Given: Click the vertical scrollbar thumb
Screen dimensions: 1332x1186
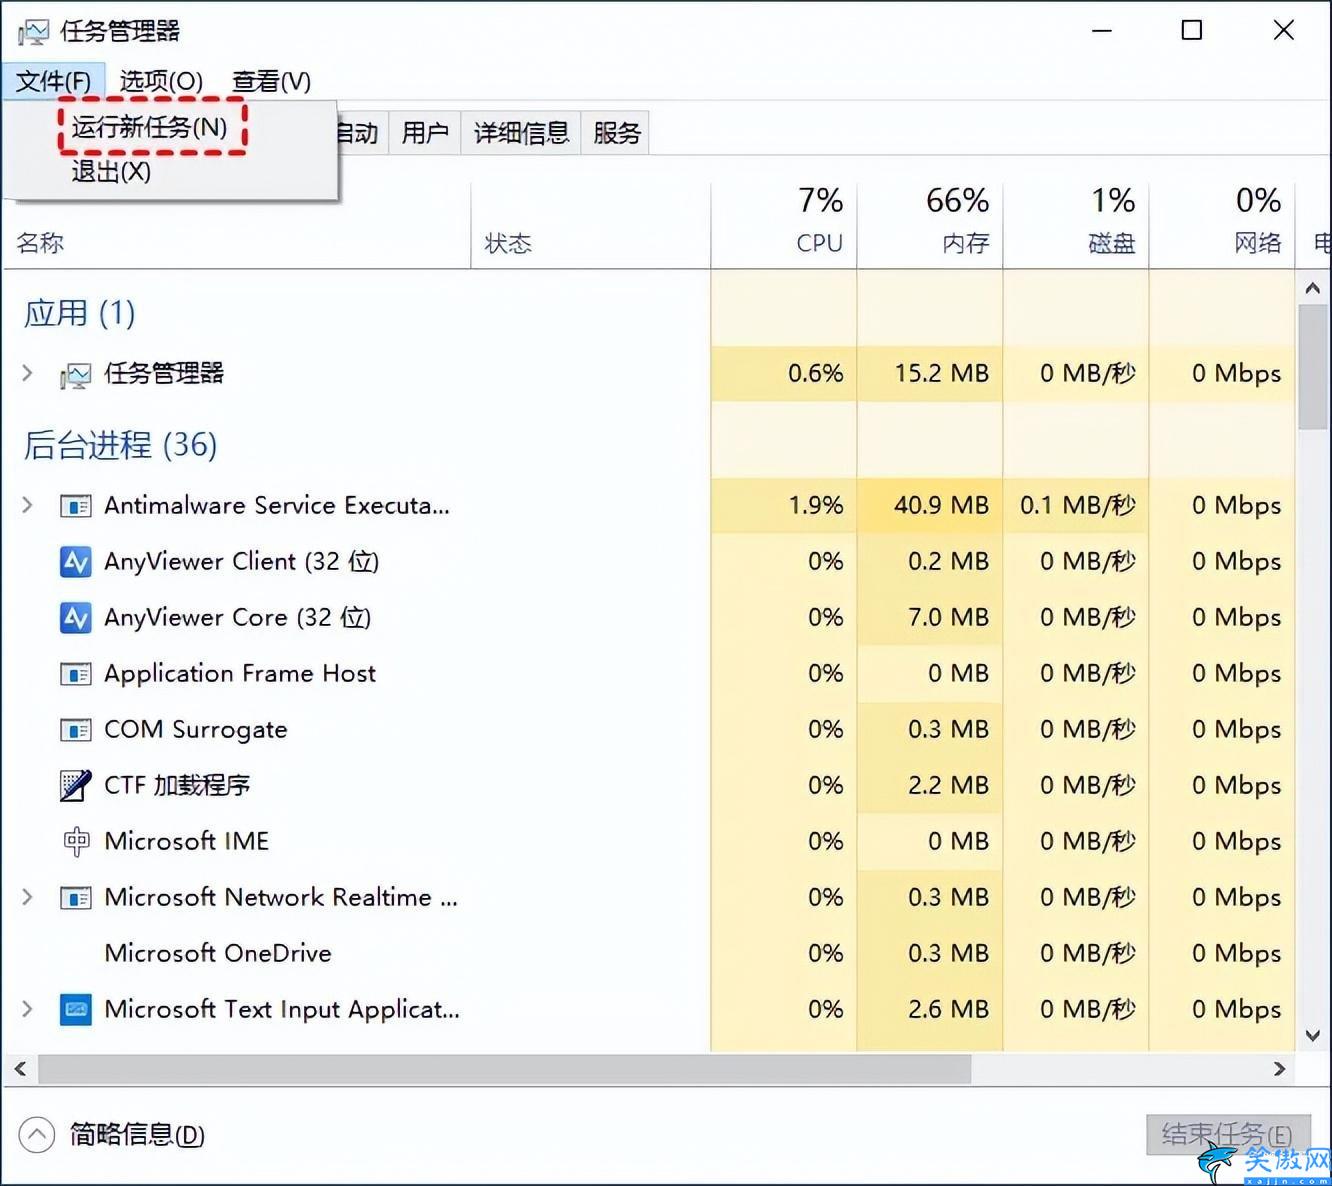Looking at the screenshot, I should [1313, 367].
